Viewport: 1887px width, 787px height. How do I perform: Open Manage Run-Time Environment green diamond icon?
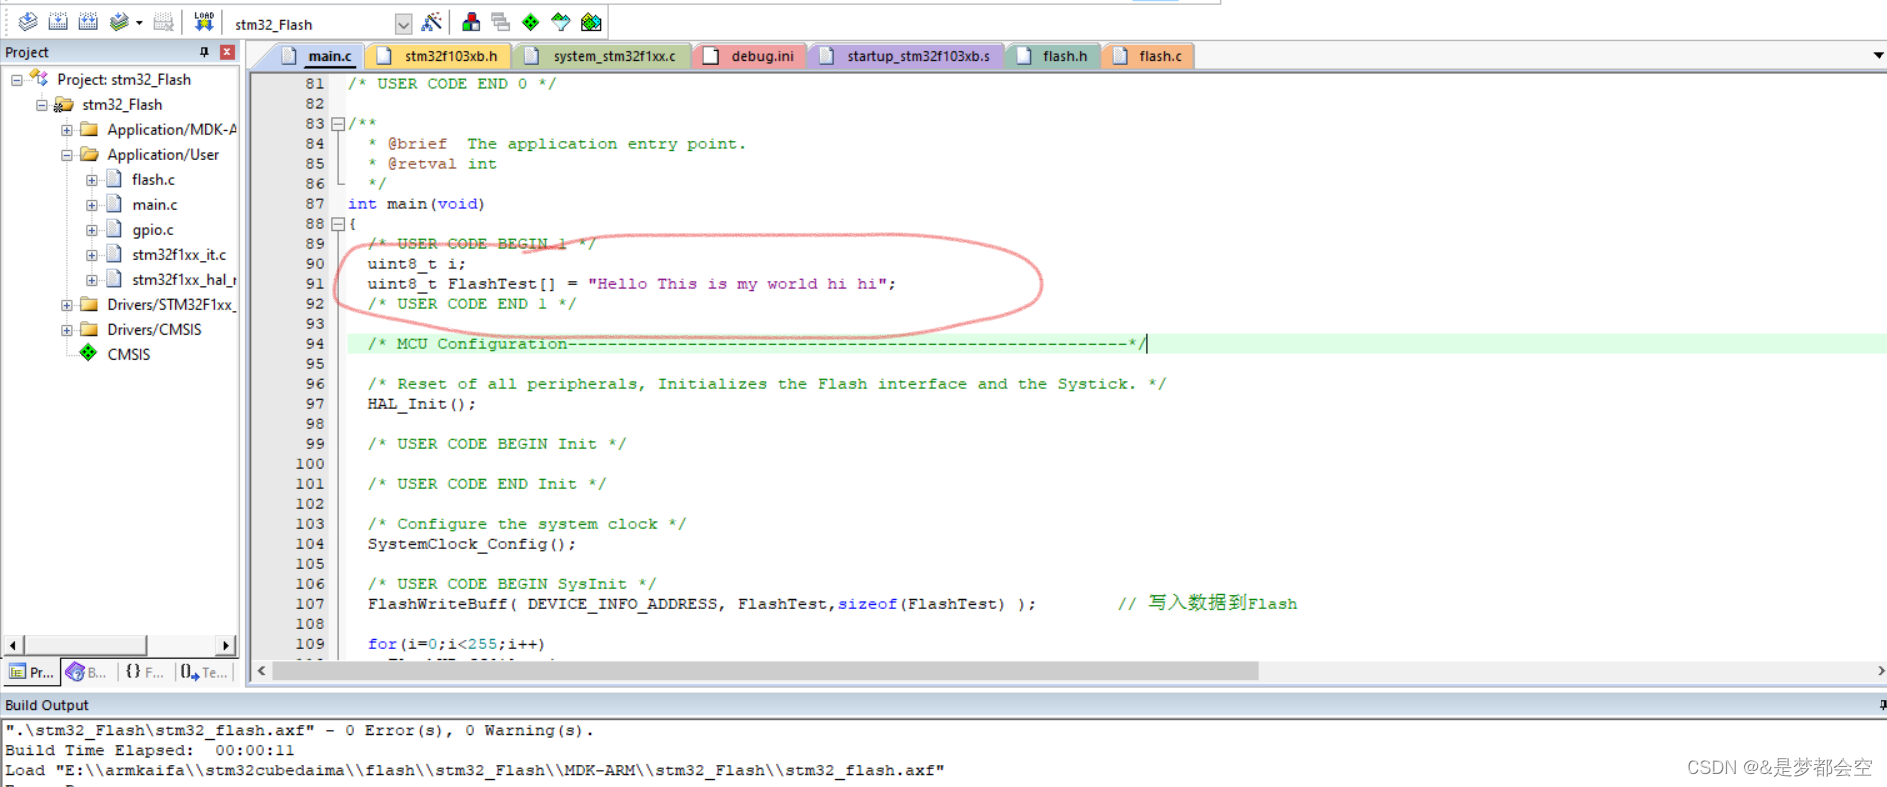point(531,22)
